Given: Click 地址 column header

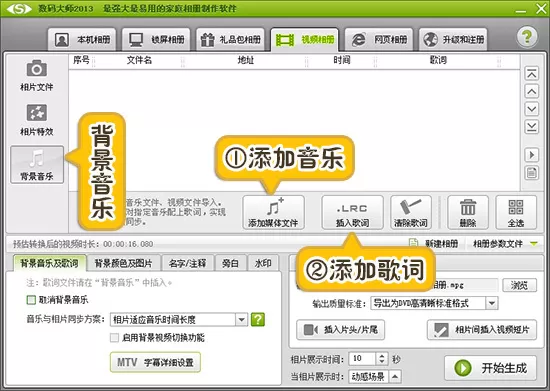Looking at the screenshot, I should tap(246, 60).
